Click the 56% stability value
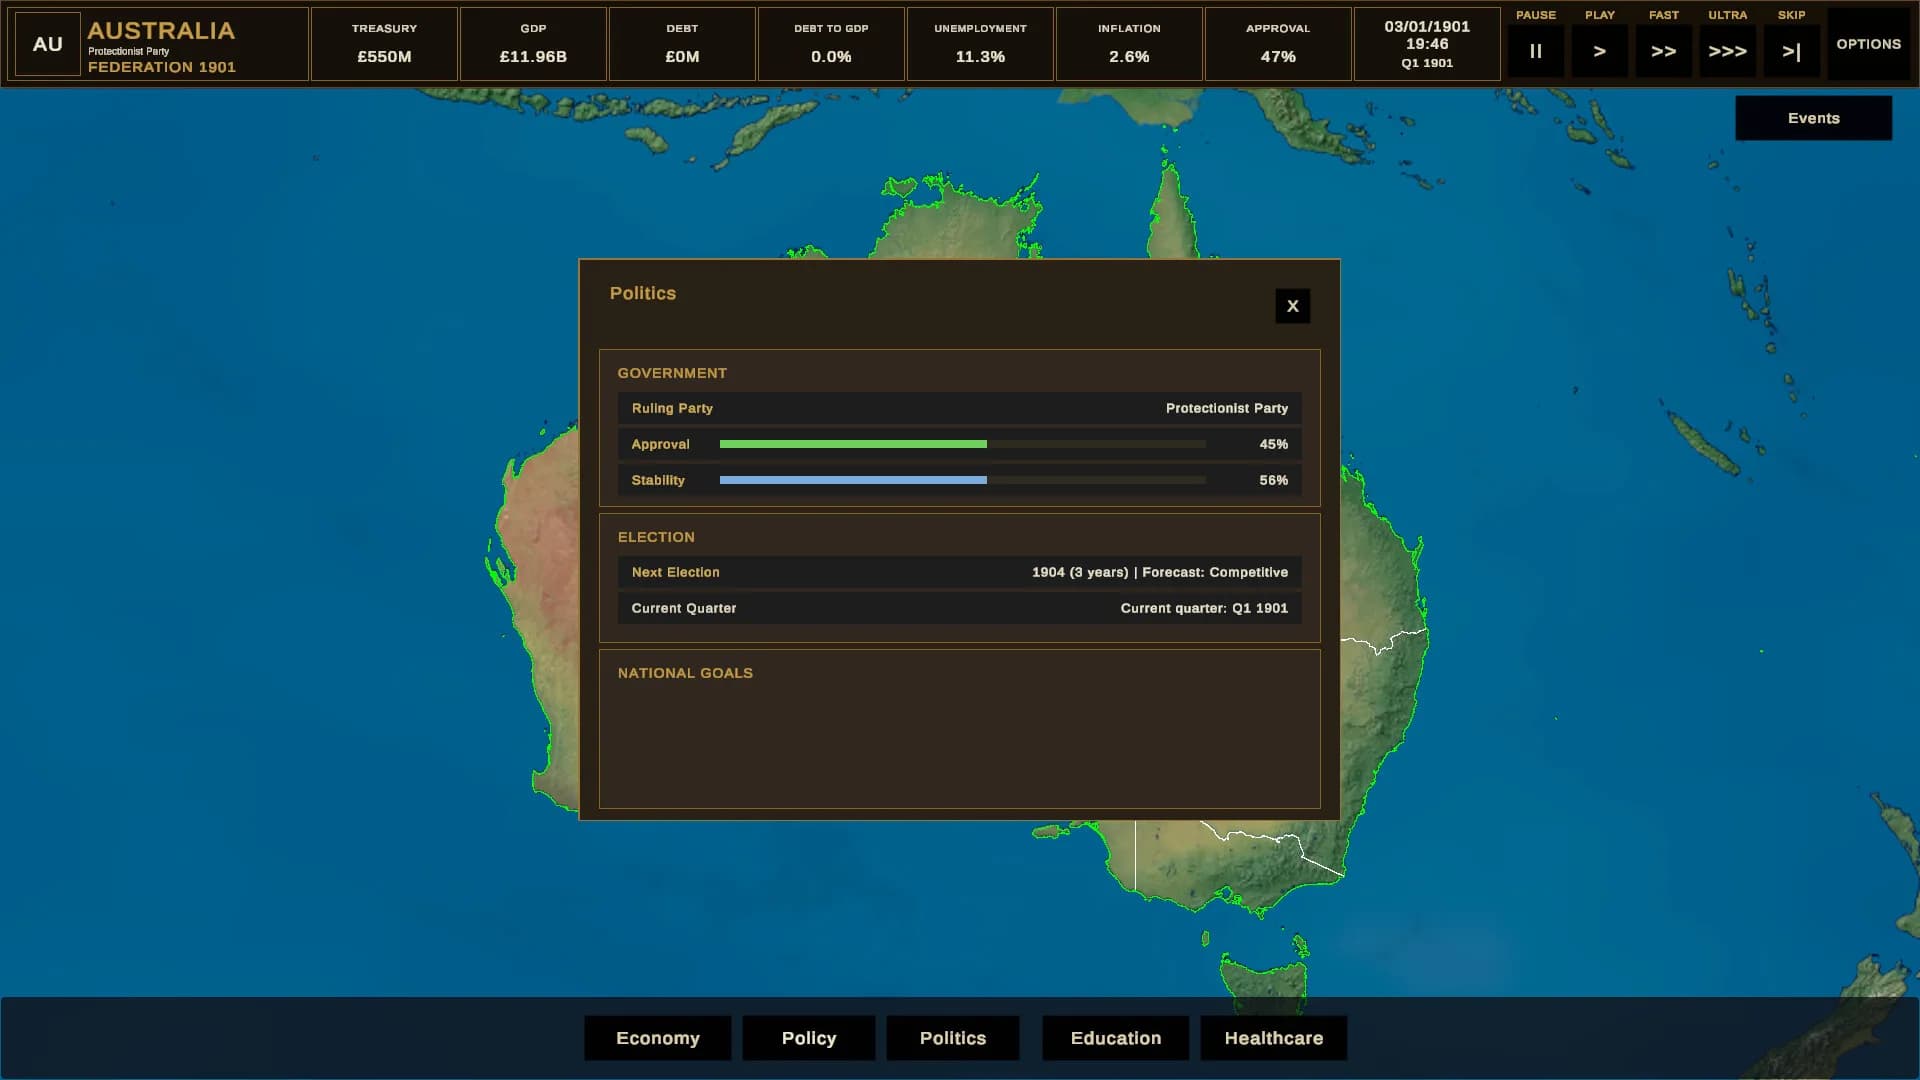The width and height of the screenshot is (1920, 1080). pos(1273,480)
